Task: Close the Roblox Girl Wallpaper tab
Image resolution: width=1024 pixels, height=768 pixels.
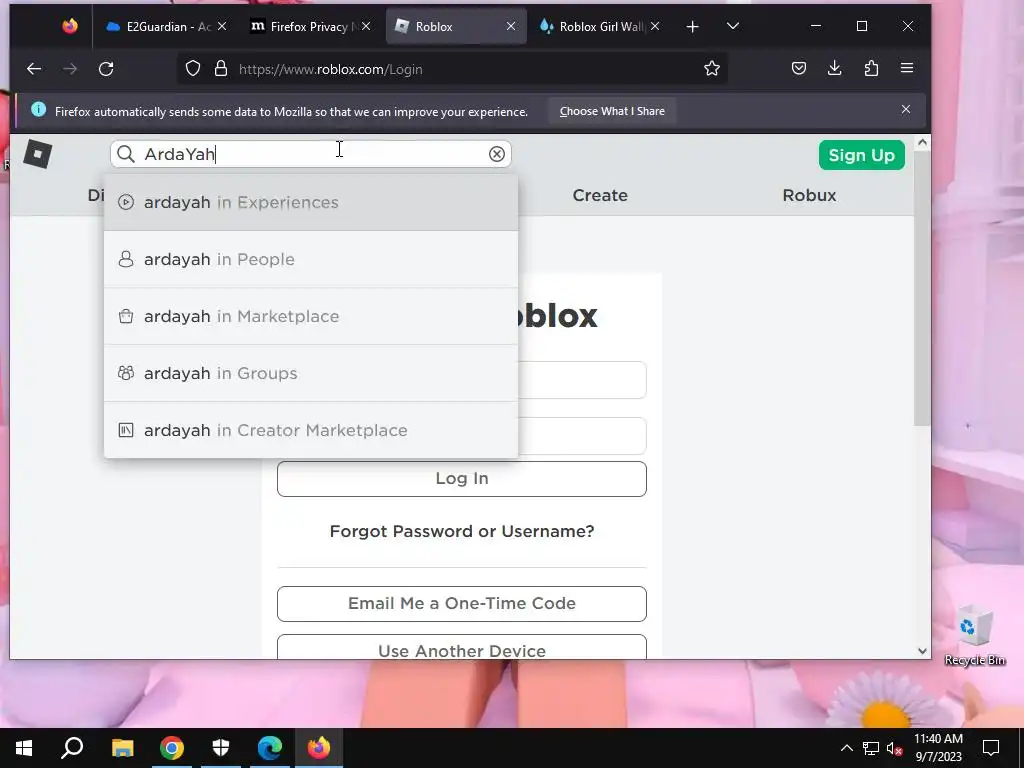Action: tap(655, 26)
